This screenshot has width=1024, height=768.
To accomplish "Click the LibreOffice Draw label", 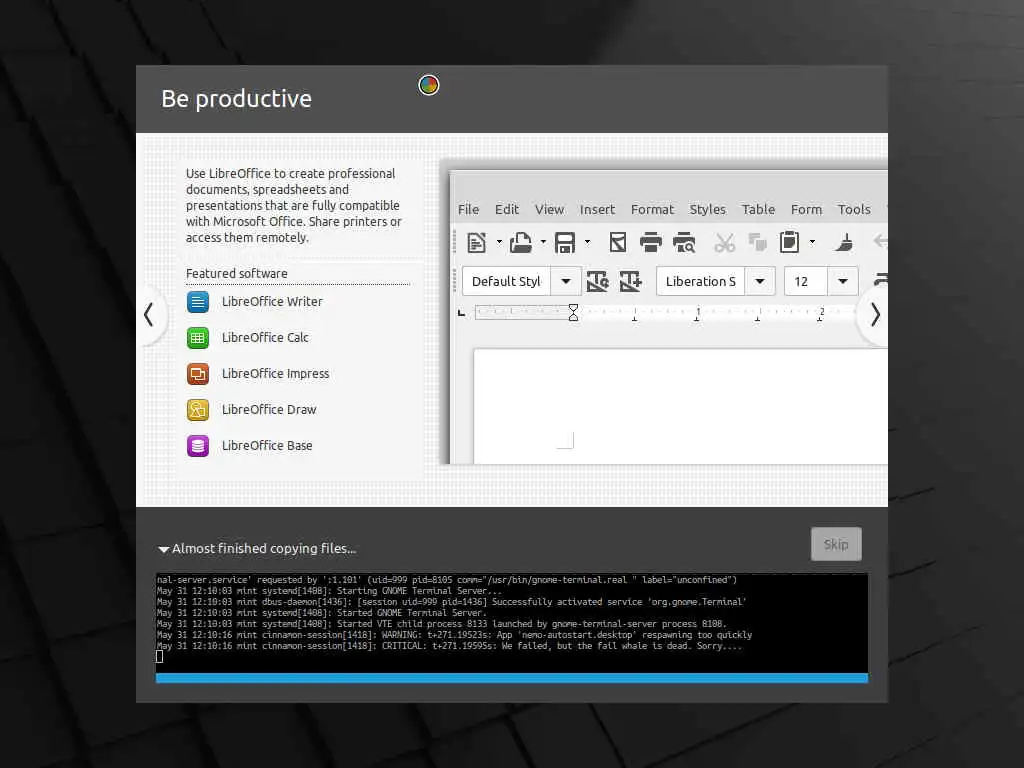I will coord(269,409).
